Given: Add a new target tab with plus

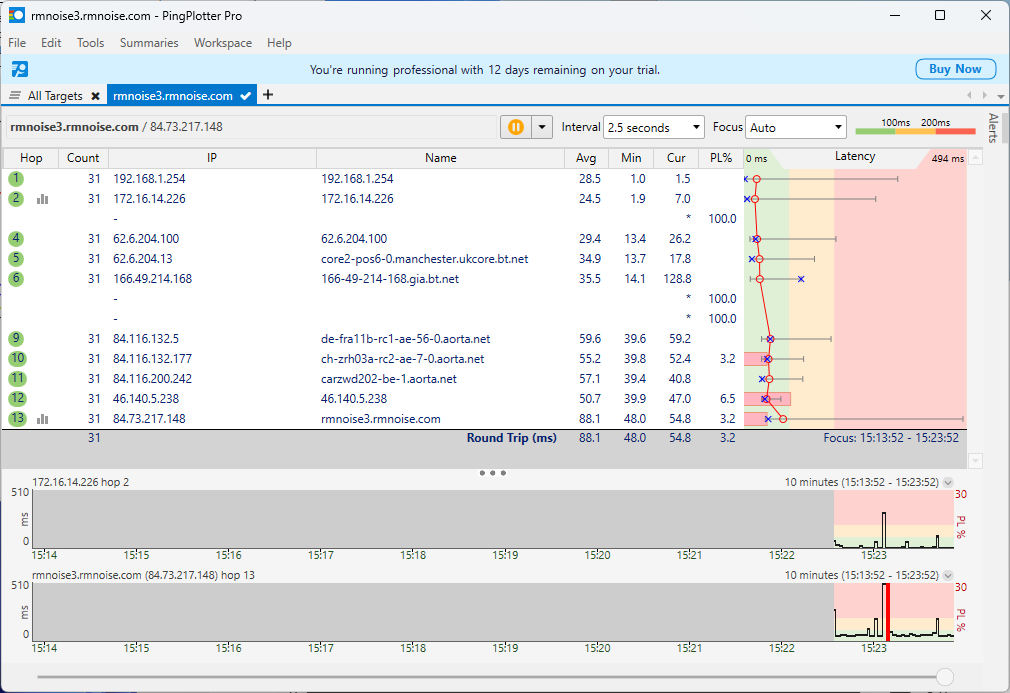Looking at the screenshot, I should click(268, 95).
